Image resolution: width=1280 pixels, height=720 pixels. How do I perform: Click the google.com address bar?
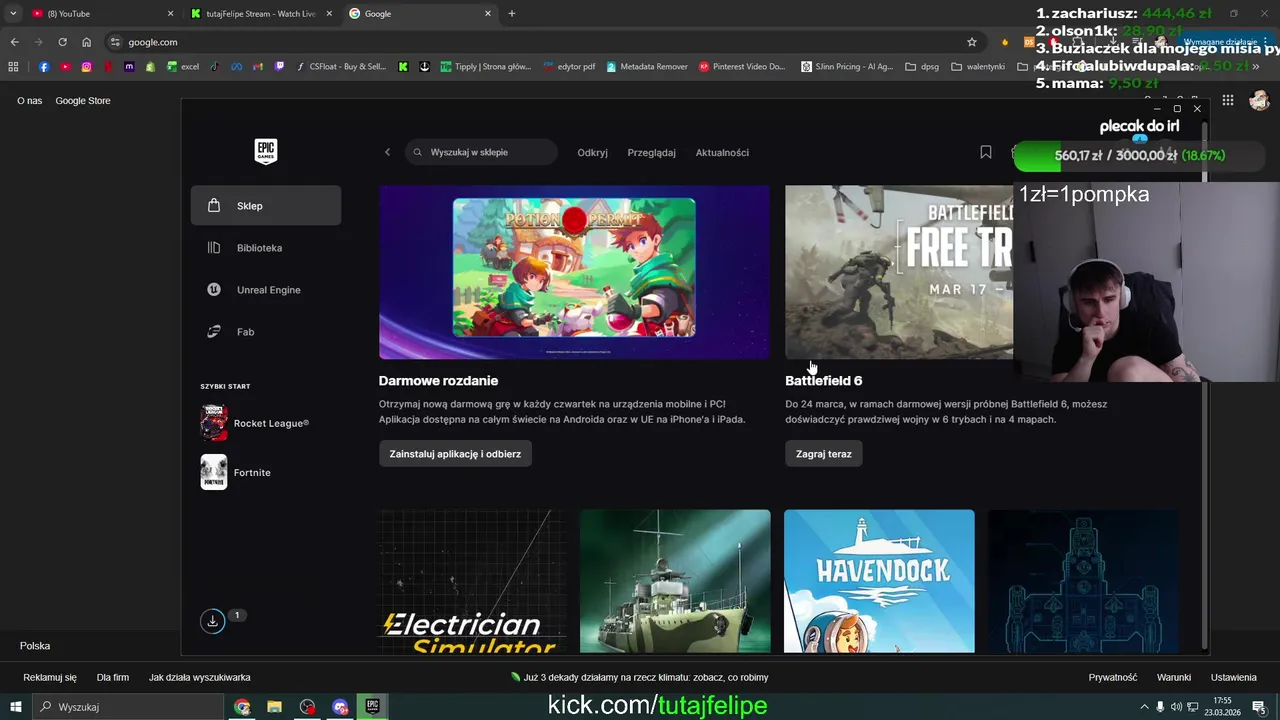[540, 42]
